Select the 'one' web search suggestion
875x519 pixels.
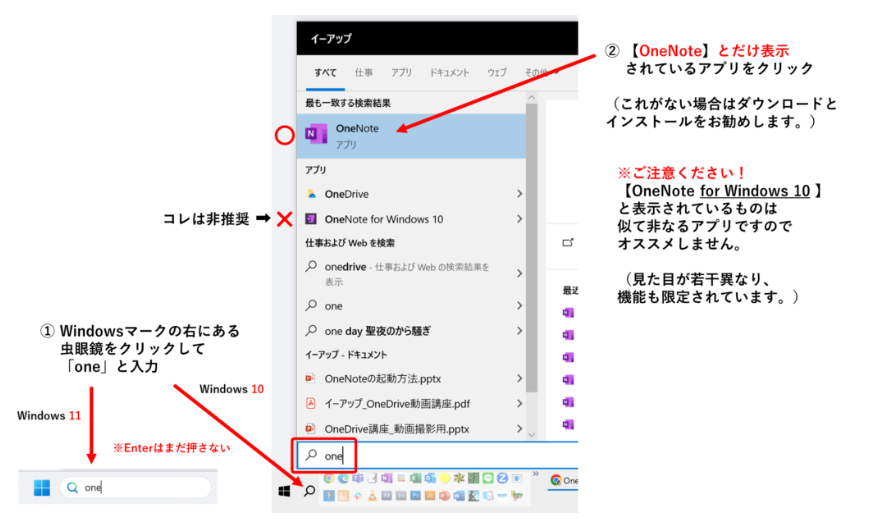(x=333, y=306)
